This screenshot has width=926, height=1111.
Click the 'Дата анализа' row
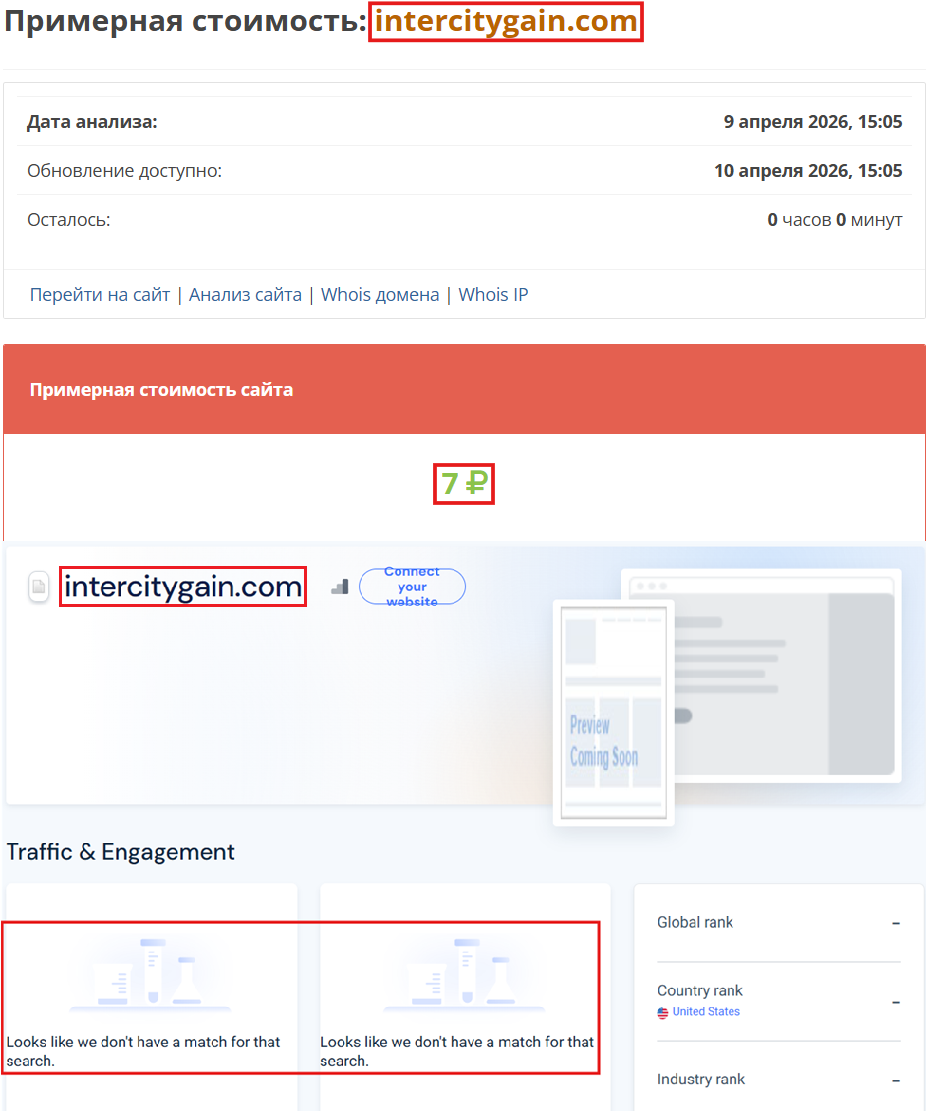[463, 121]
